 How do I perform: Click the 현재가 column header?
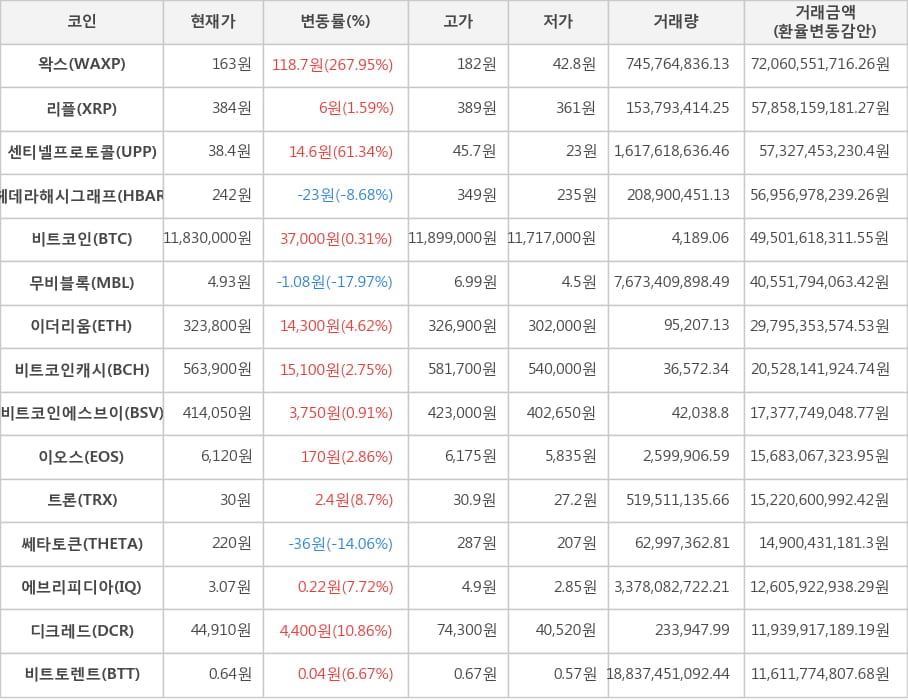(x=213, y=21)
